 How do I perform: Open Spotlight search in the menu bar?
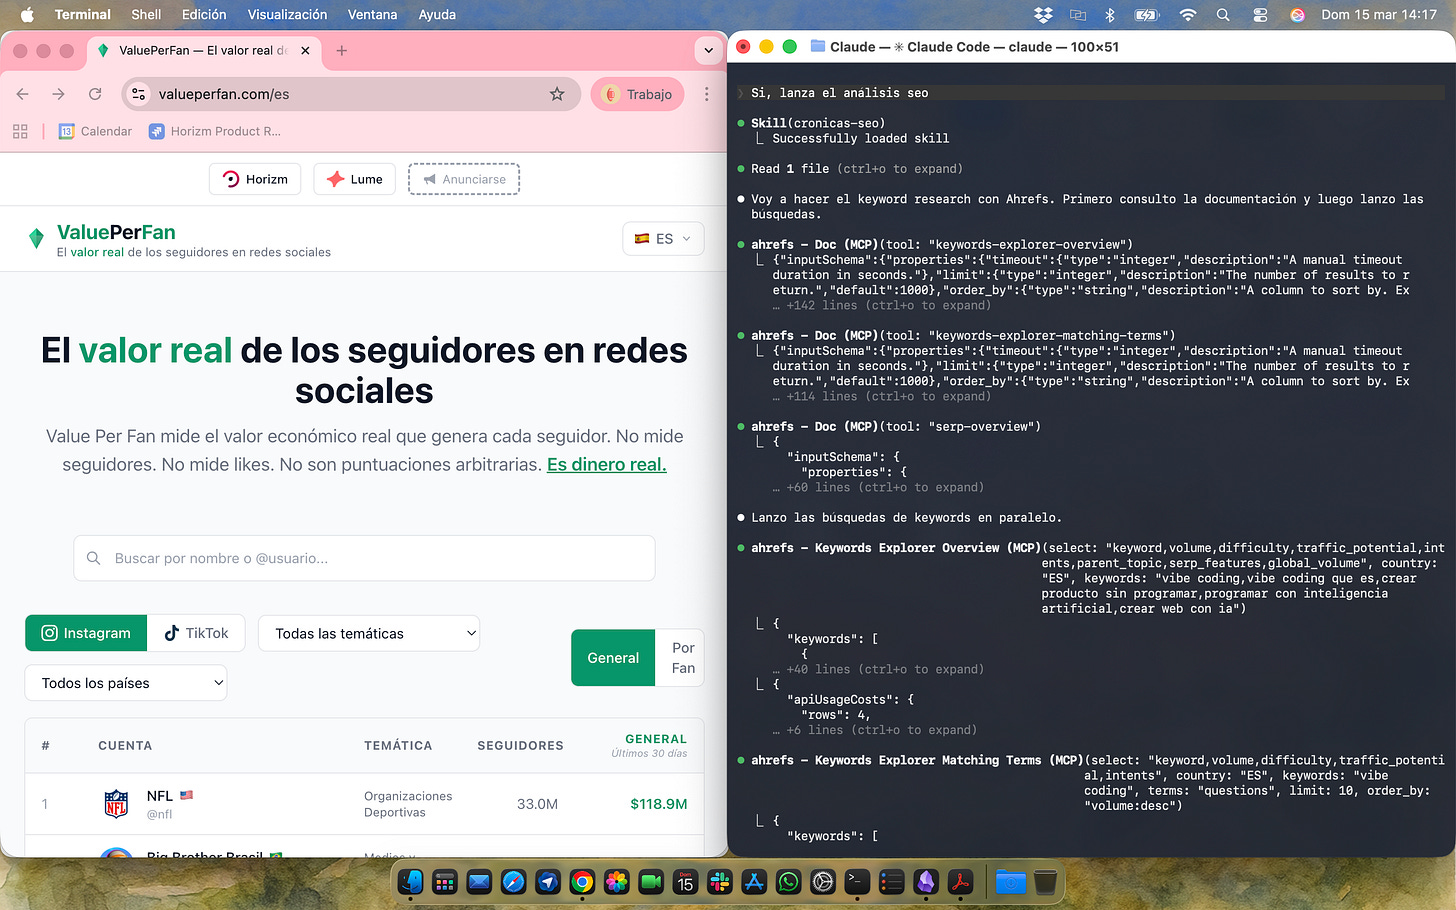click(x=1223, y=15)
